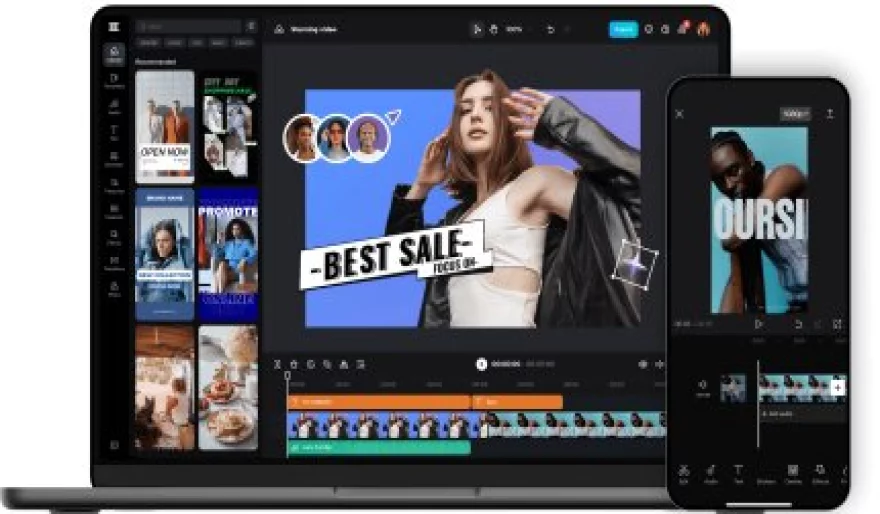
Task: Select the cafe scene template thumbnail
Action: (x=165, y=388)
